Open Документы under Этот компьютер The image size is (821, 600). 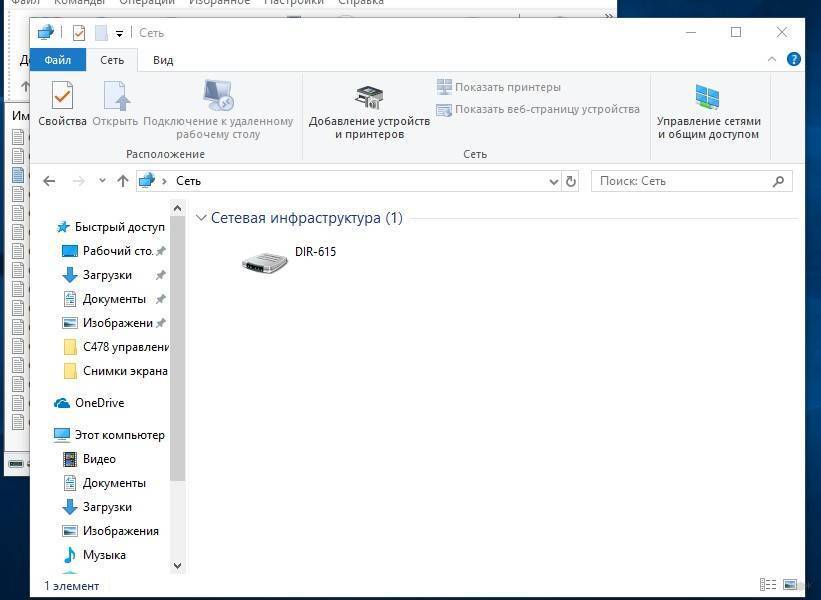[104, 483]
